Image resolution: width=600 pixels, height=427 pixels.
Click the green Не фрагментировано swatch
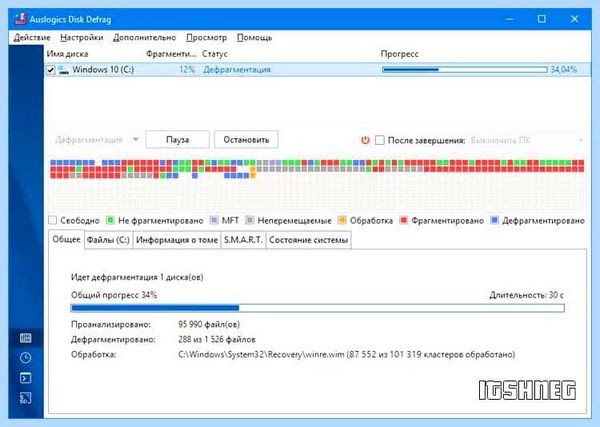(x=110, y=220)
